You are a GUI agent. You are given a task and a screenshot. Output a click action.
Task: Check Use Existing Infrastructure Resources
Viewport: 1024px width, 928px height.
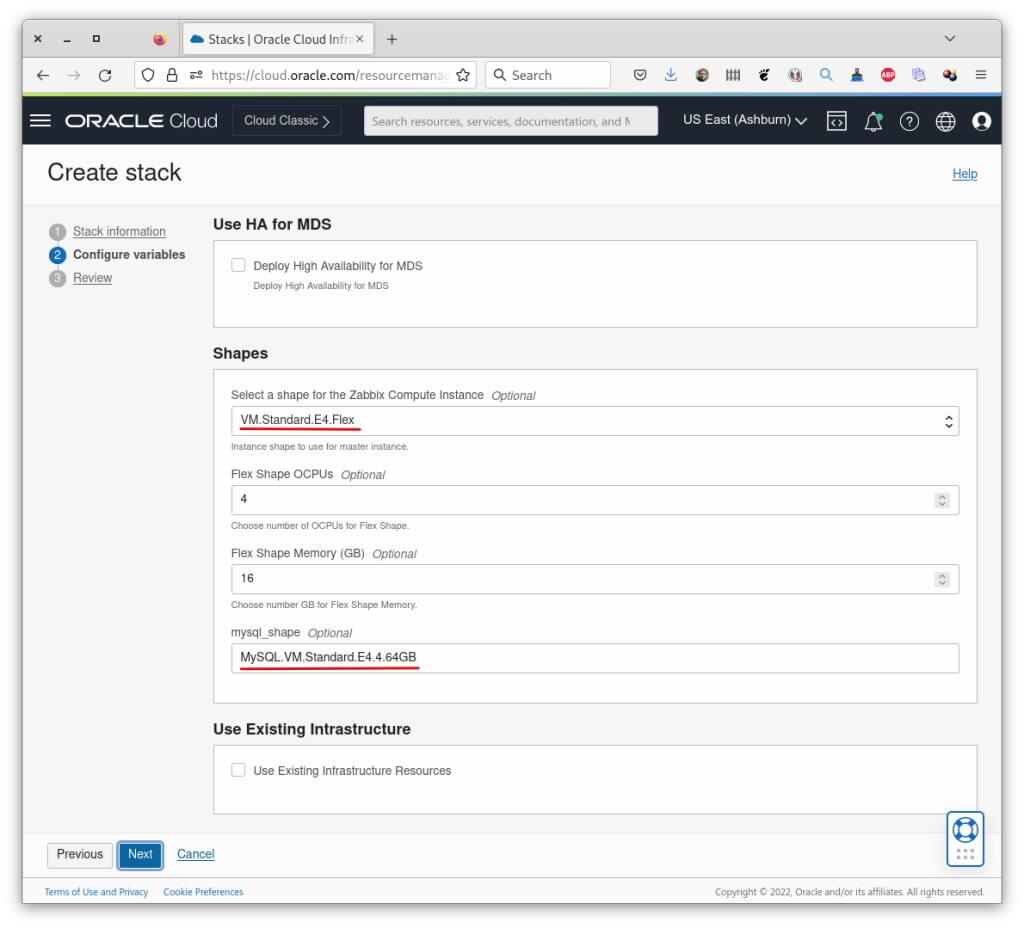pyautogui.click(x=238, y=770)
